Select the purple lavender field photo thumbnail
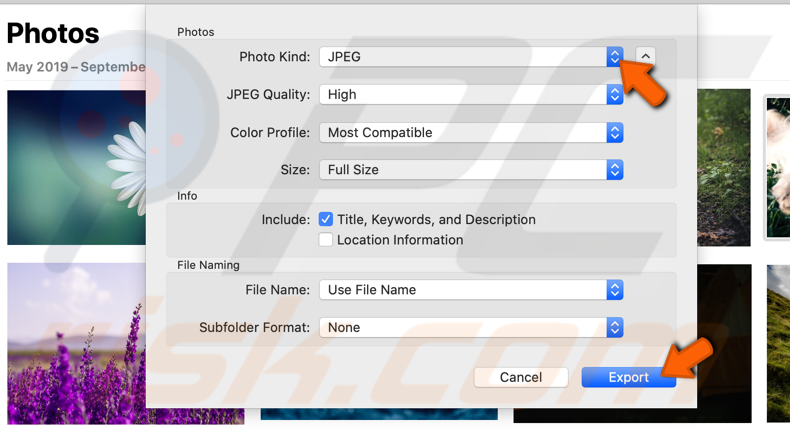This screenshot has width=790, height=436. (x=77, y=343)
